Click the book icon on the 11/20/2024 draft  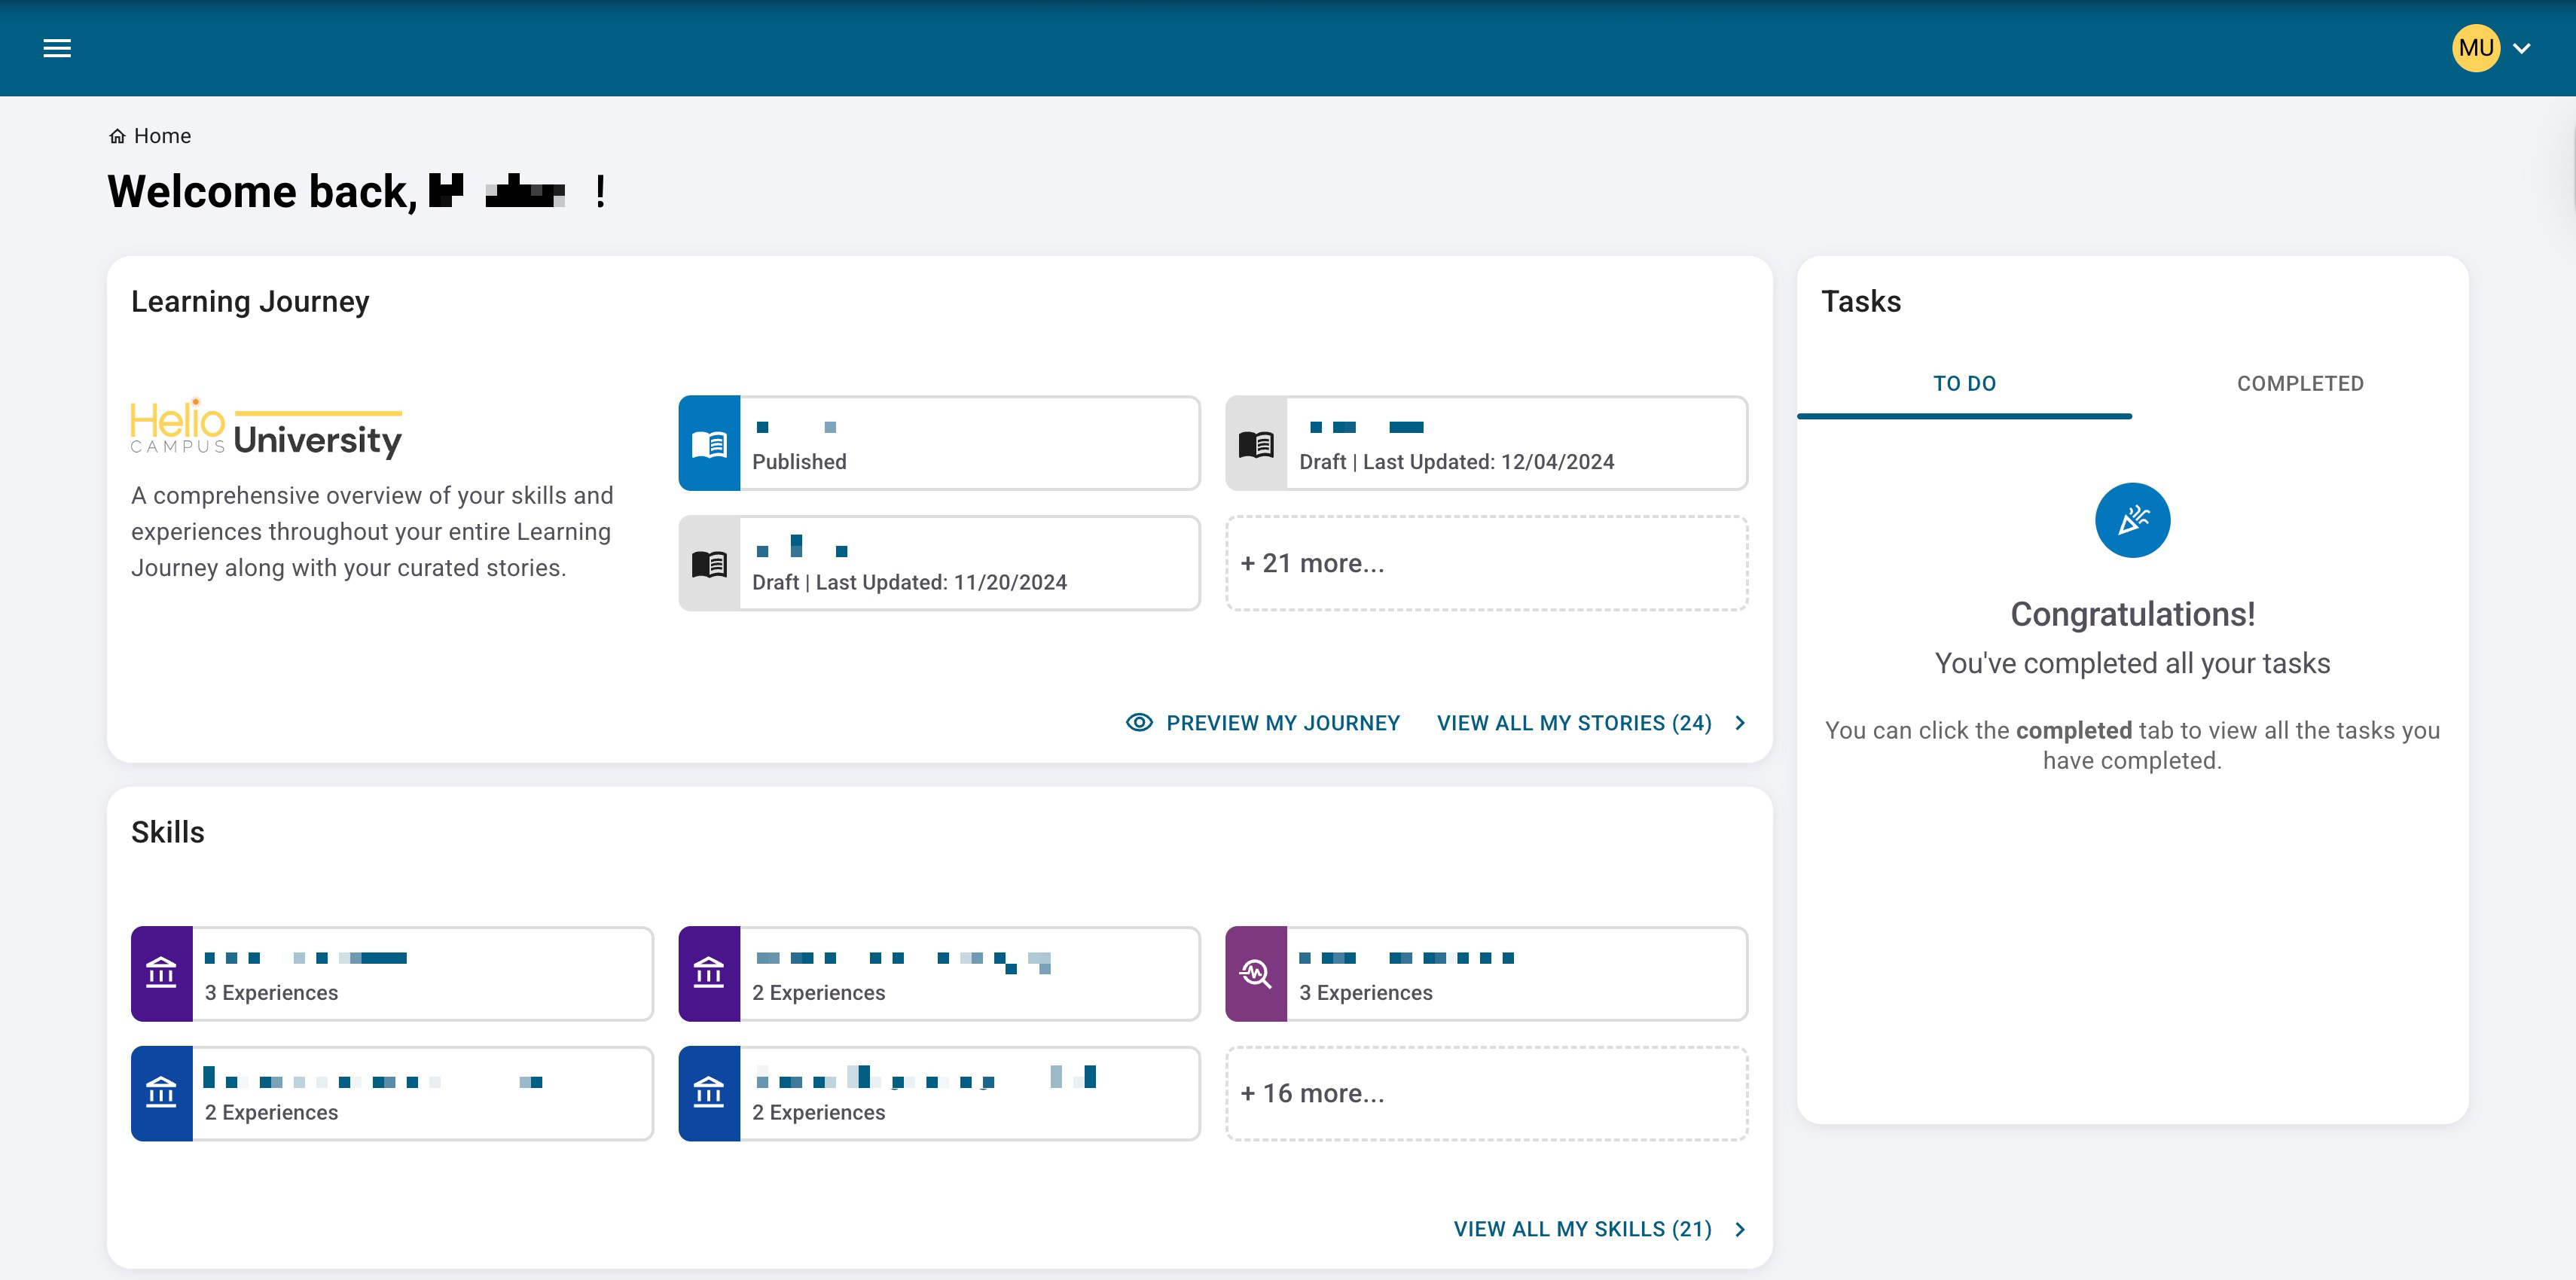tap(709, 564)
